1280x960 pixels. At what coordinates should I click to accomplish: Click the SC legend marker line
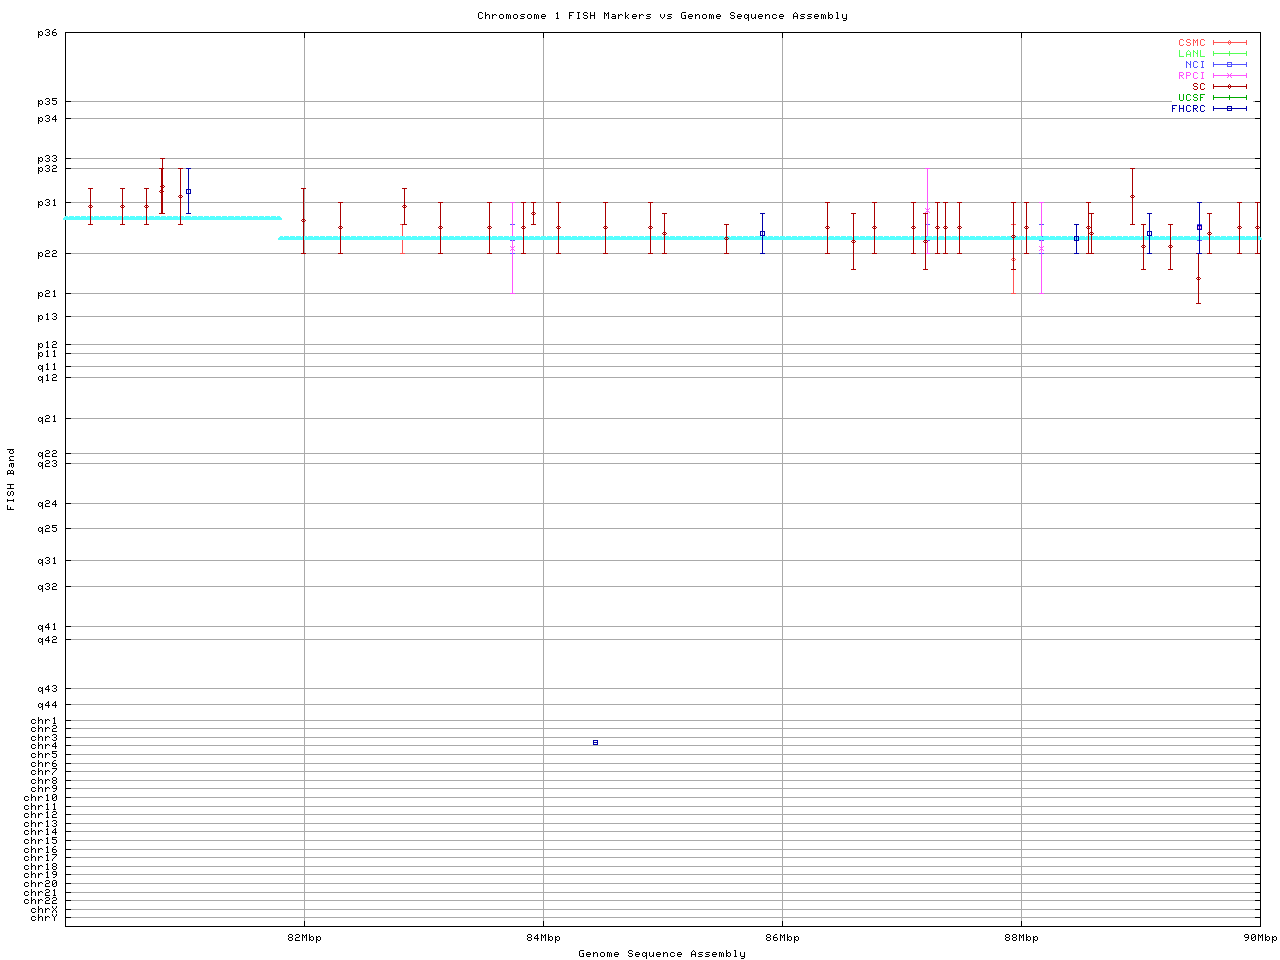pos(1229,87)
